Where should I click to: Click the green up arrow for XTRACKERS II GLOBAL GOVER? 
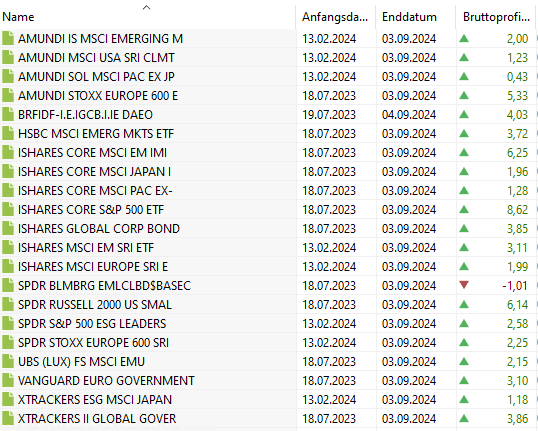pyautogui.click(x=464, y=418)
